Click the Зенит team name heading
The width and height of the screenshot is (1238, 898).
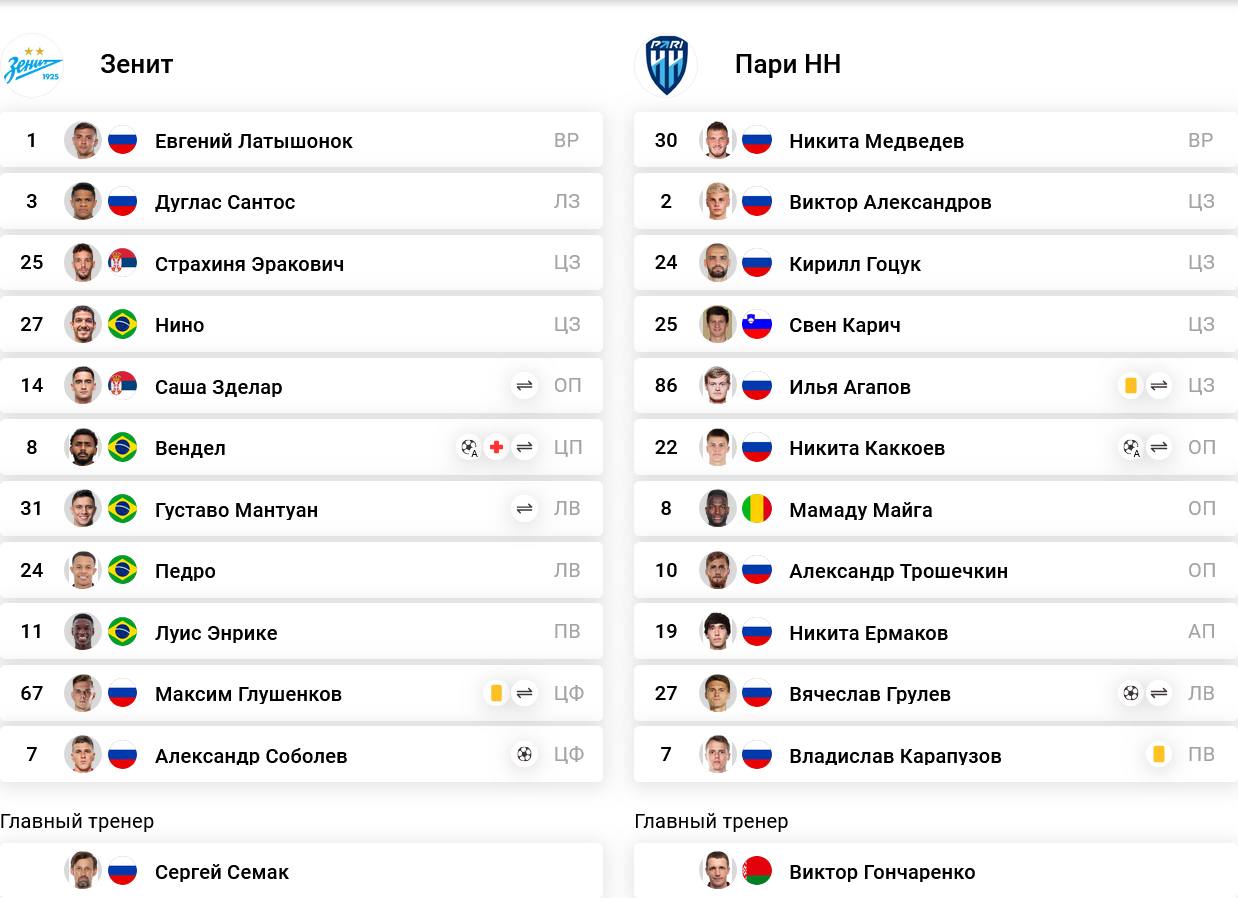pyautogui.click(x=137, y=64)
